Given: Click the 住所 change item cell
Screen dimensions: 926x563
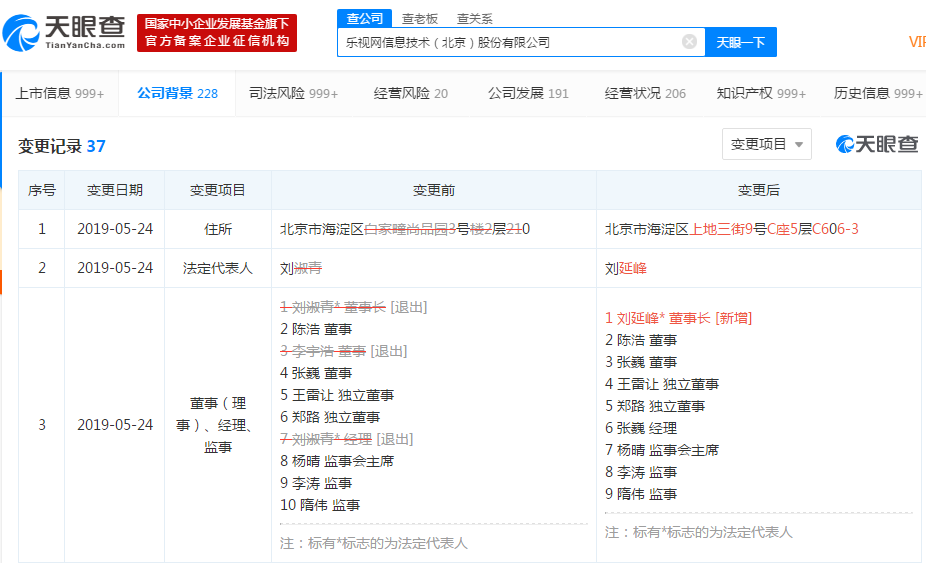Looking at the screenshot, I should (x=217, y=229).
